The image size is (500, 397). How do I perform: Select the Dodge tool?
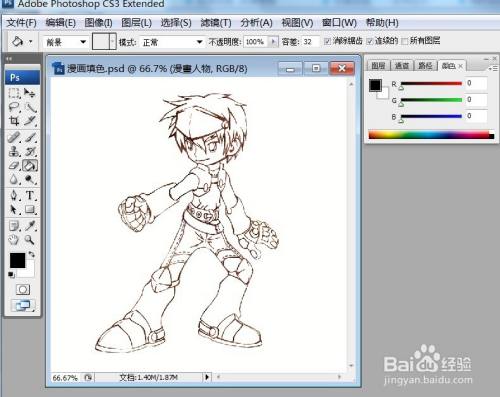pos(30,179)
